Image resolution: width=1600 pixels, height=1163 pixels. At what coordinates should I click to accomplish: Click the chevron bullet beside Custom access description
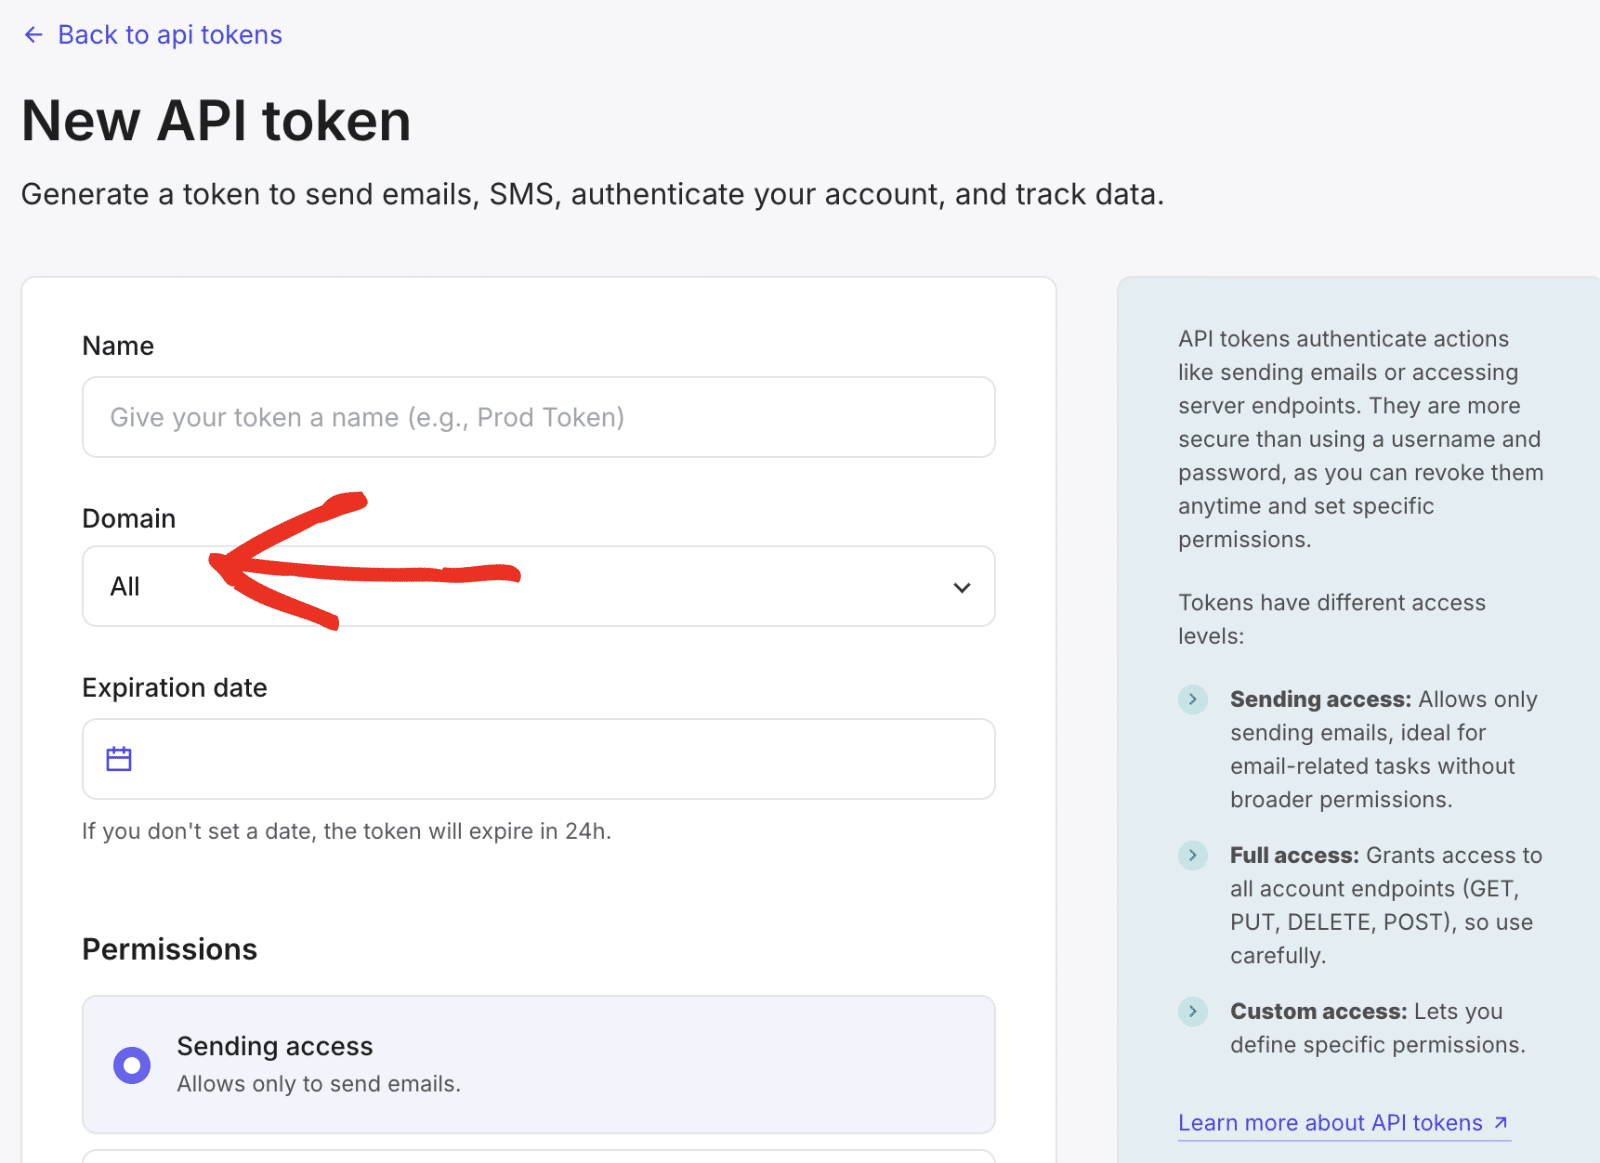point(1192,1011)
